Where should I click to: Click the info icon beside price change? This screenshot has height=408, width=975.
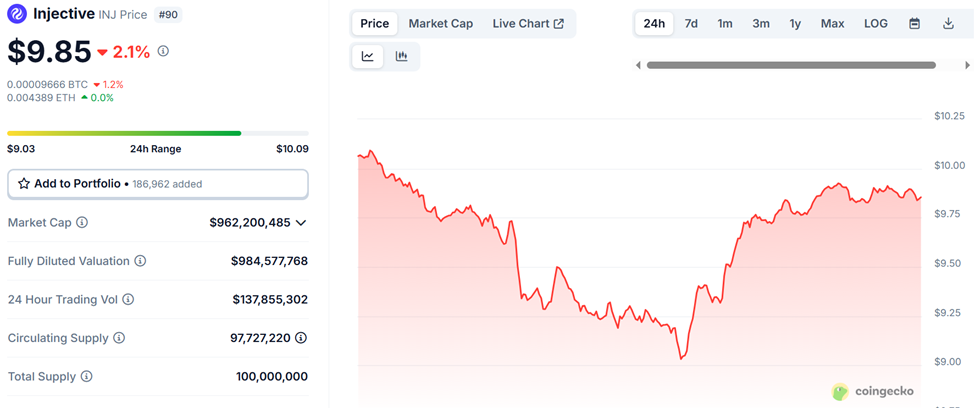163,52
